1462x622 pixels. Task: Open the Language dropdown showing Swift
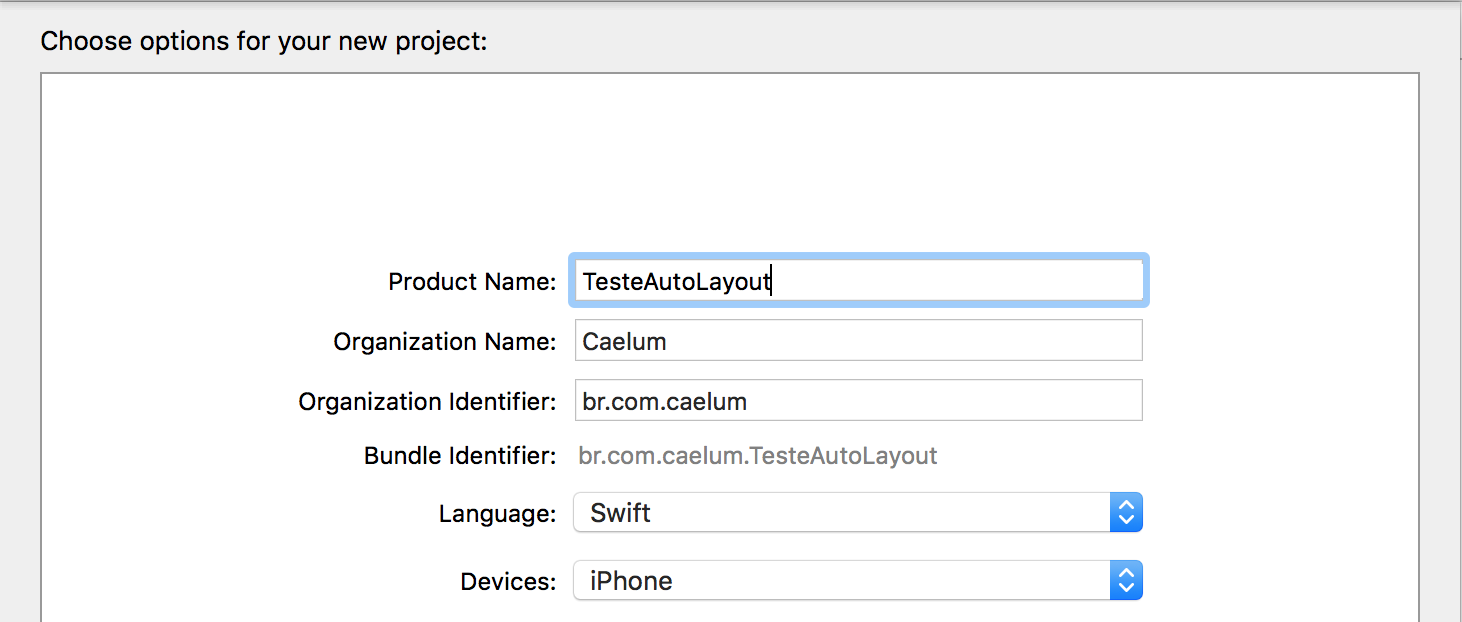[858, 513]
